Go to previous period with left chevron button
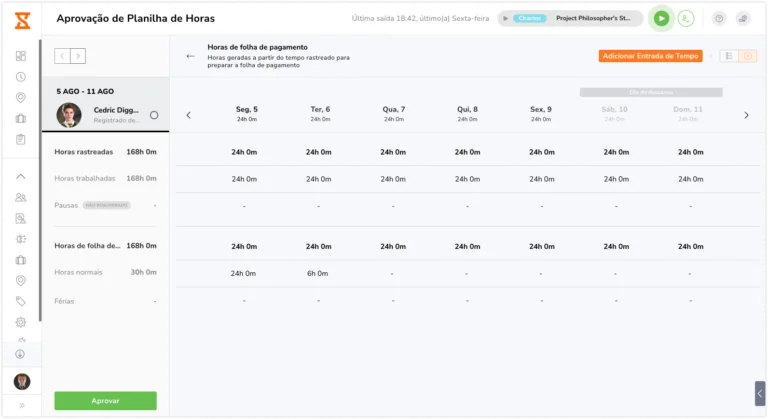This screenshot has width=768, height=419. [x=62, y=56]
